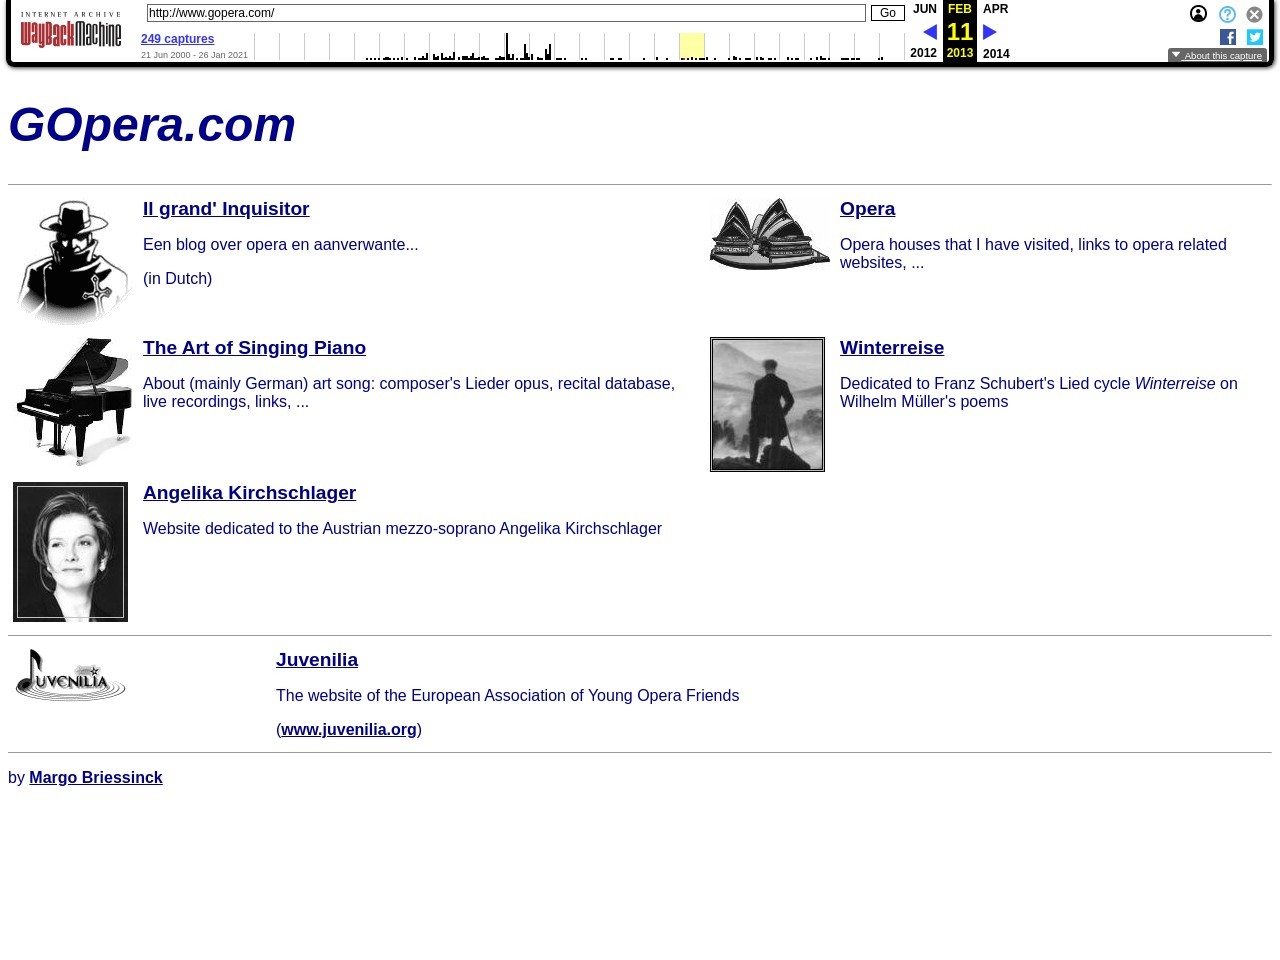Open the 249 captures link
Viewport: 1280px width, 960px height.
point(177,39)
